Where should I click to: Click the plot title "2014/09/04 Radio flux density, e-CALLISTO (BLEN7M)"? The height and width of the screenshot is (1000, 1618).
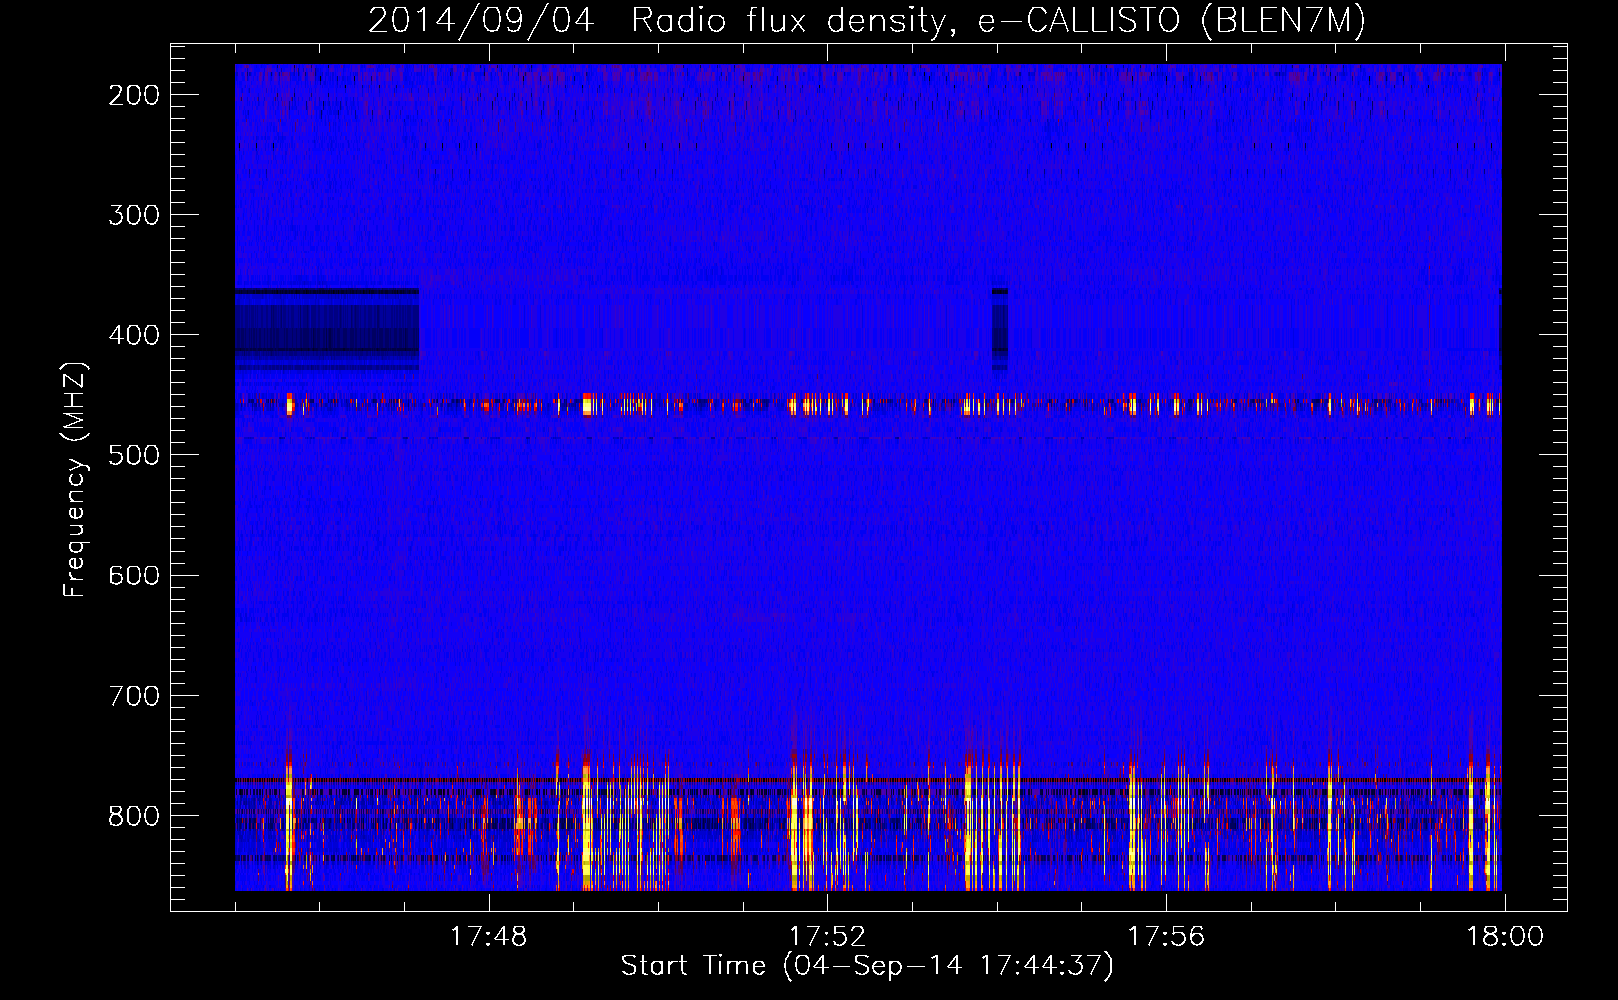point(866,20)
